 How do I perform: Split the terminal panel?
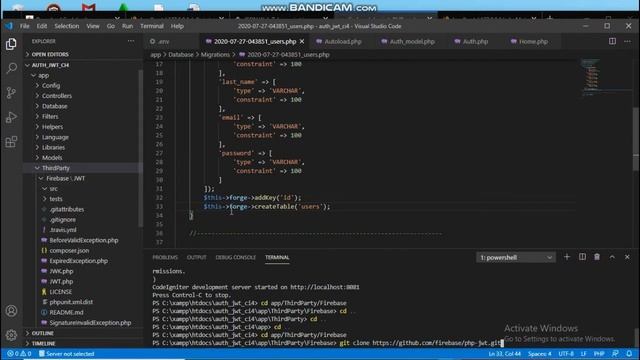pos(582,257)
